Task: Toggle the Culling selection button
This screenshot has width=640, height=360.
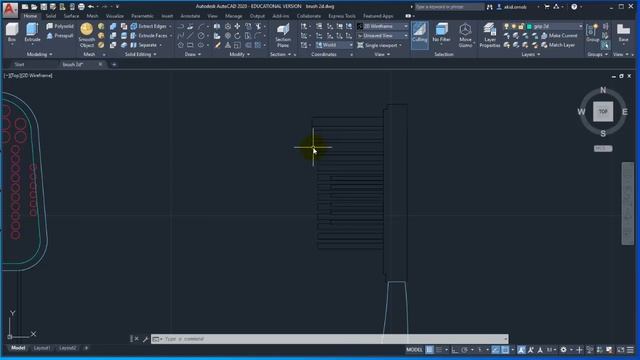Action: [x=419, y=35]
